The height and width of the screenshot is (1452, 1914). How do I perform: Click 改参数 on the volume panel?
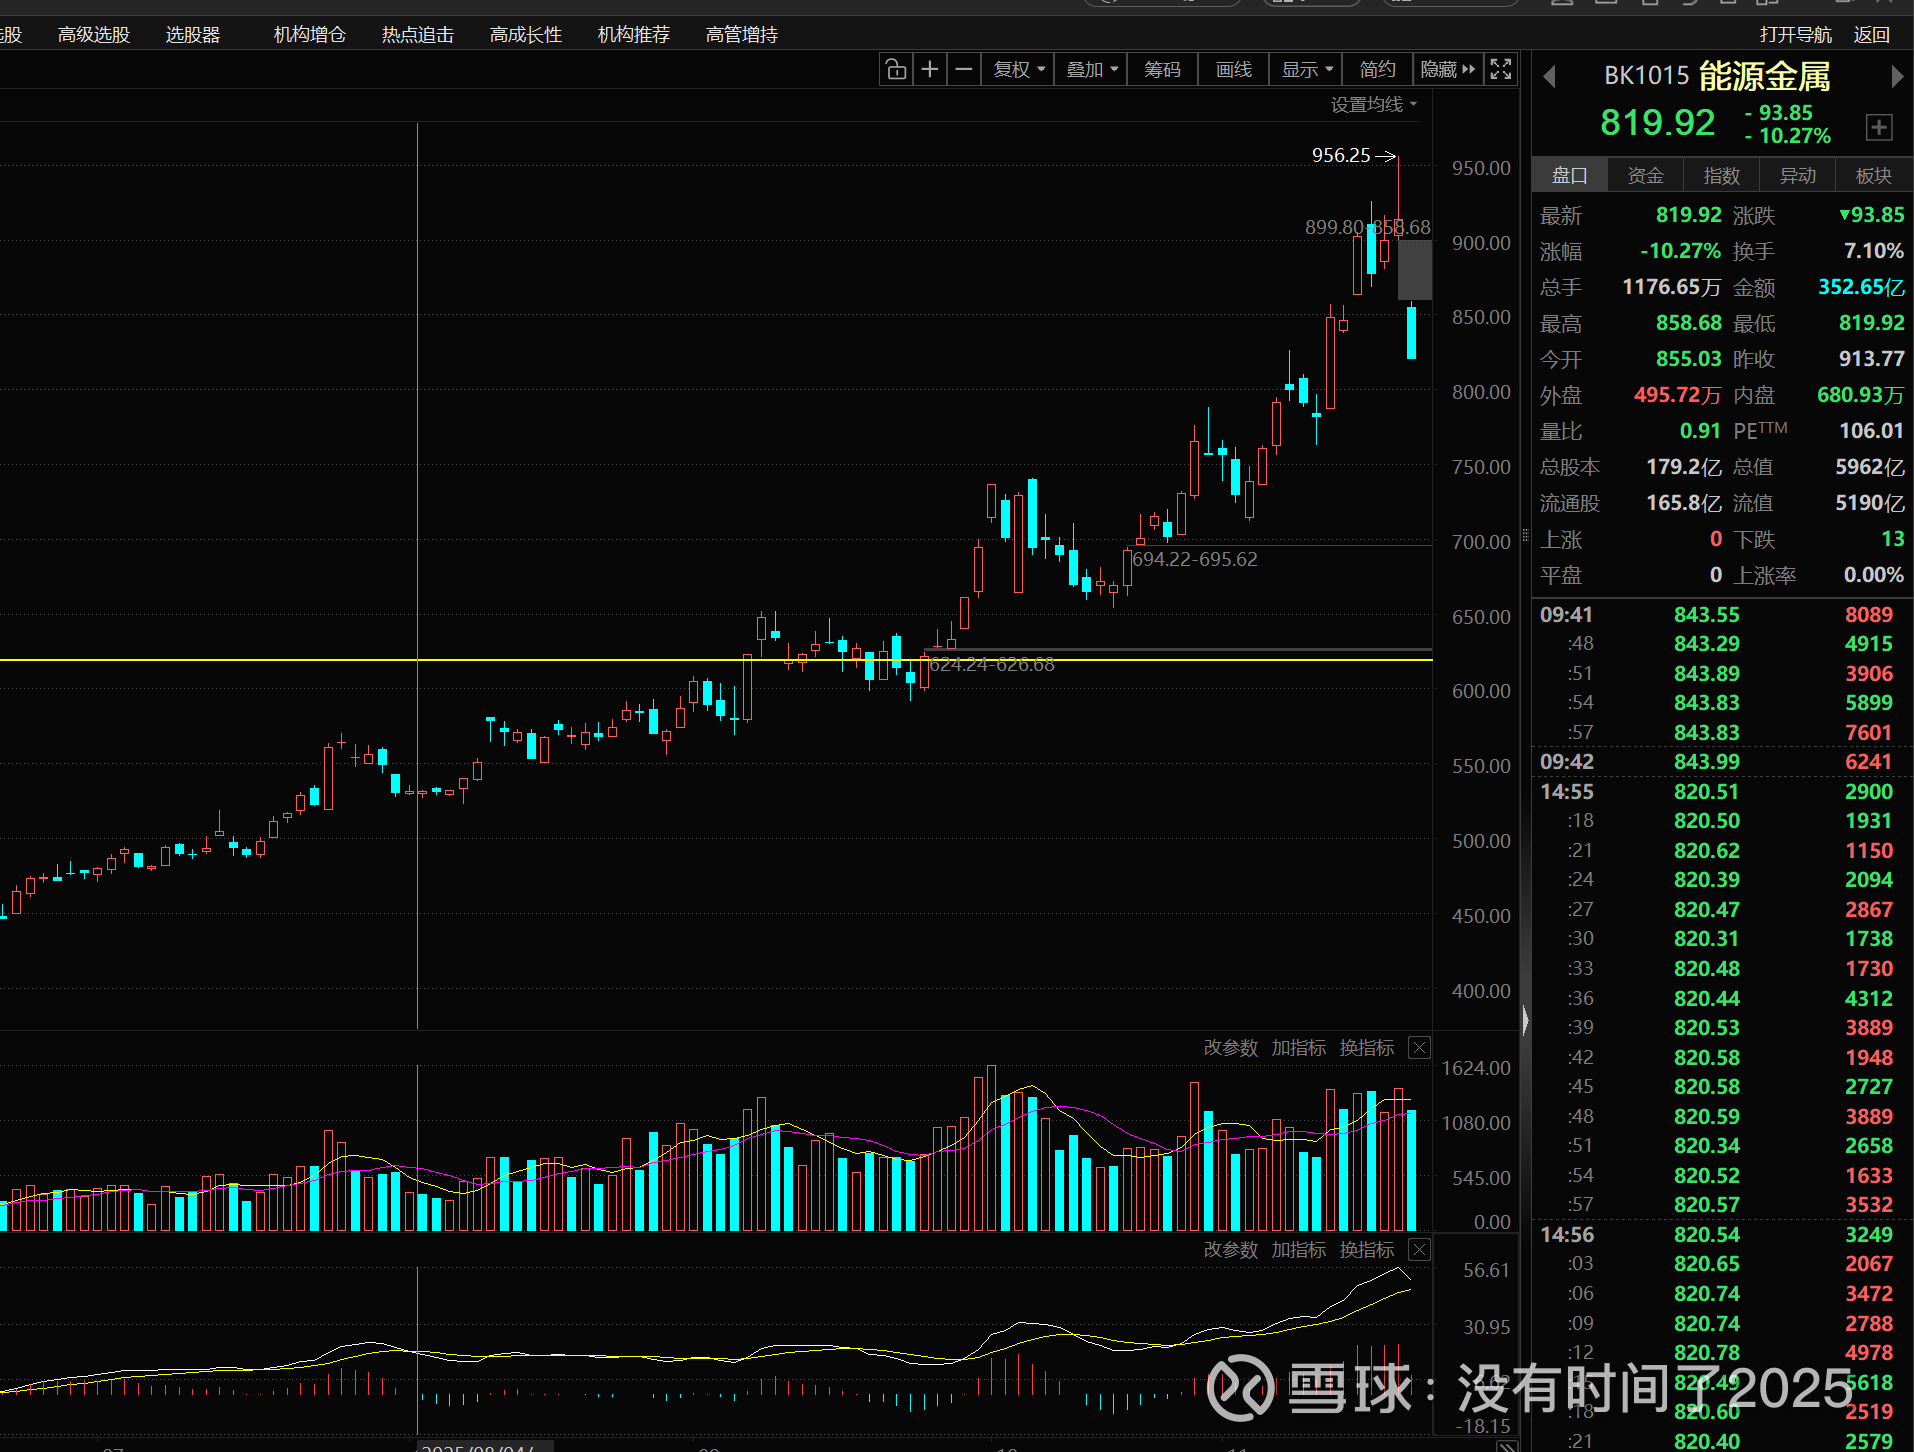tap(1231, 1048)
